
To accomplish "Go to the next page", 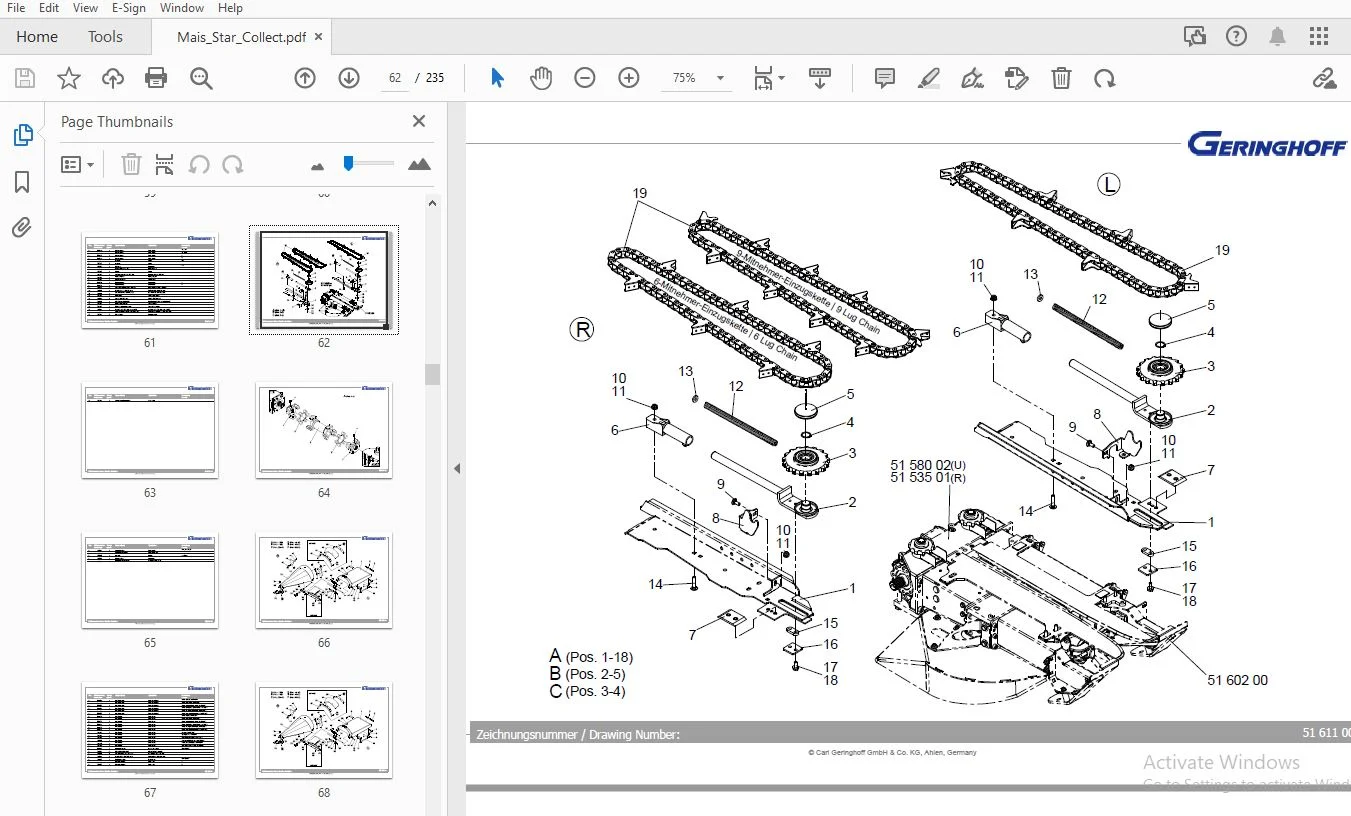I will [349, 78].
